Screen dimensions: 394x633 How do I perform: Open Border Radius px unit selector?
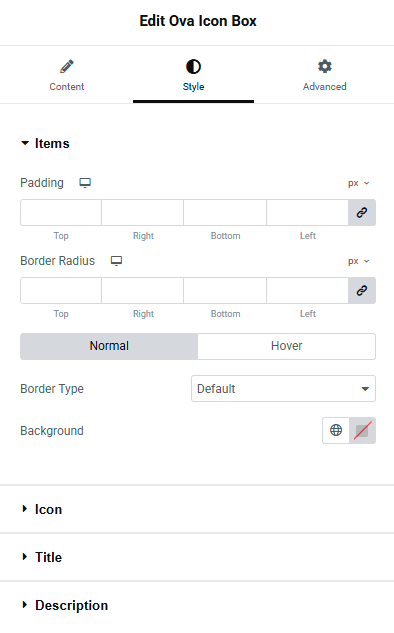(x=358, y=261)
